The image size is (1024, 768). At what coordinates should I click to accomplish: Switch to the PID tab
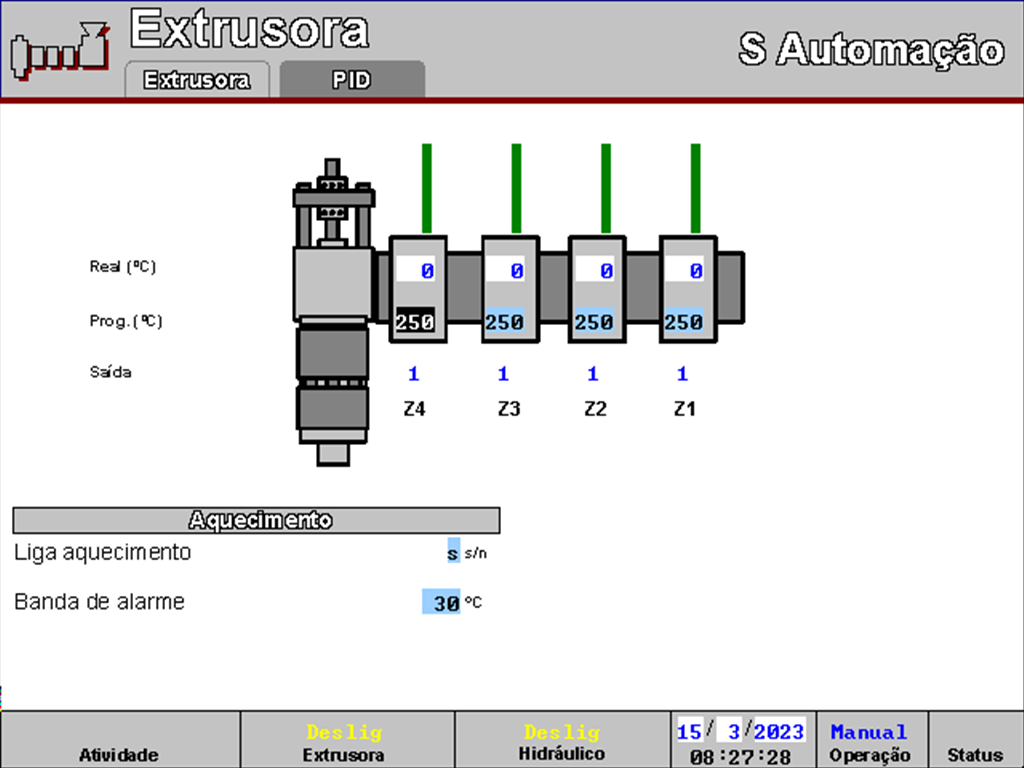pyautogui.click(x=352, y=80)
